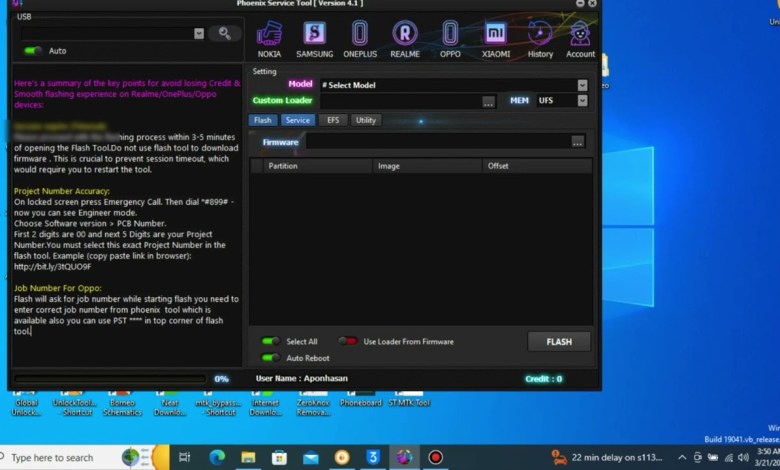The width and height of the screenshot is (780, 470).
Task: Switch to the Utility tab
Action: tap(366, 120)
